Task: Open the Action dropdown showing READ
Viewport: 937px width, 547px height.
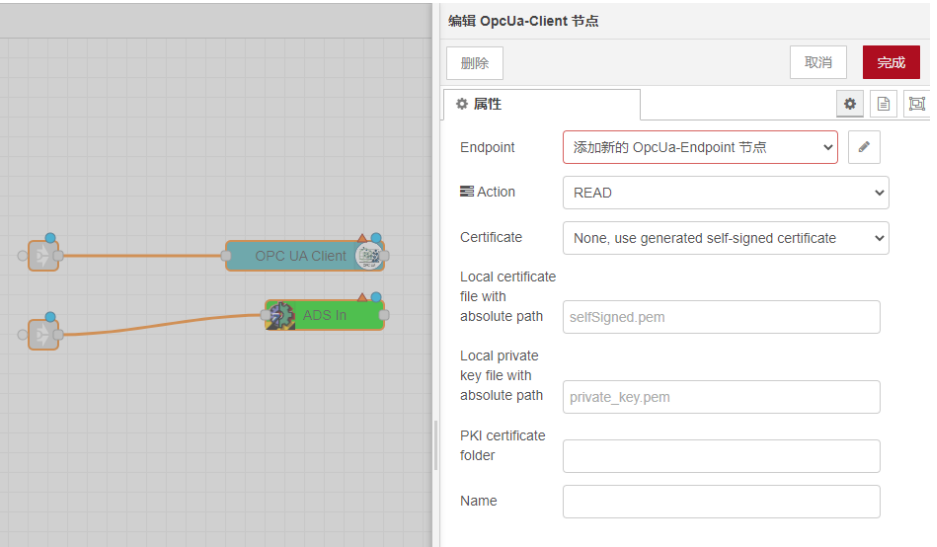Action: pos(725,193)
